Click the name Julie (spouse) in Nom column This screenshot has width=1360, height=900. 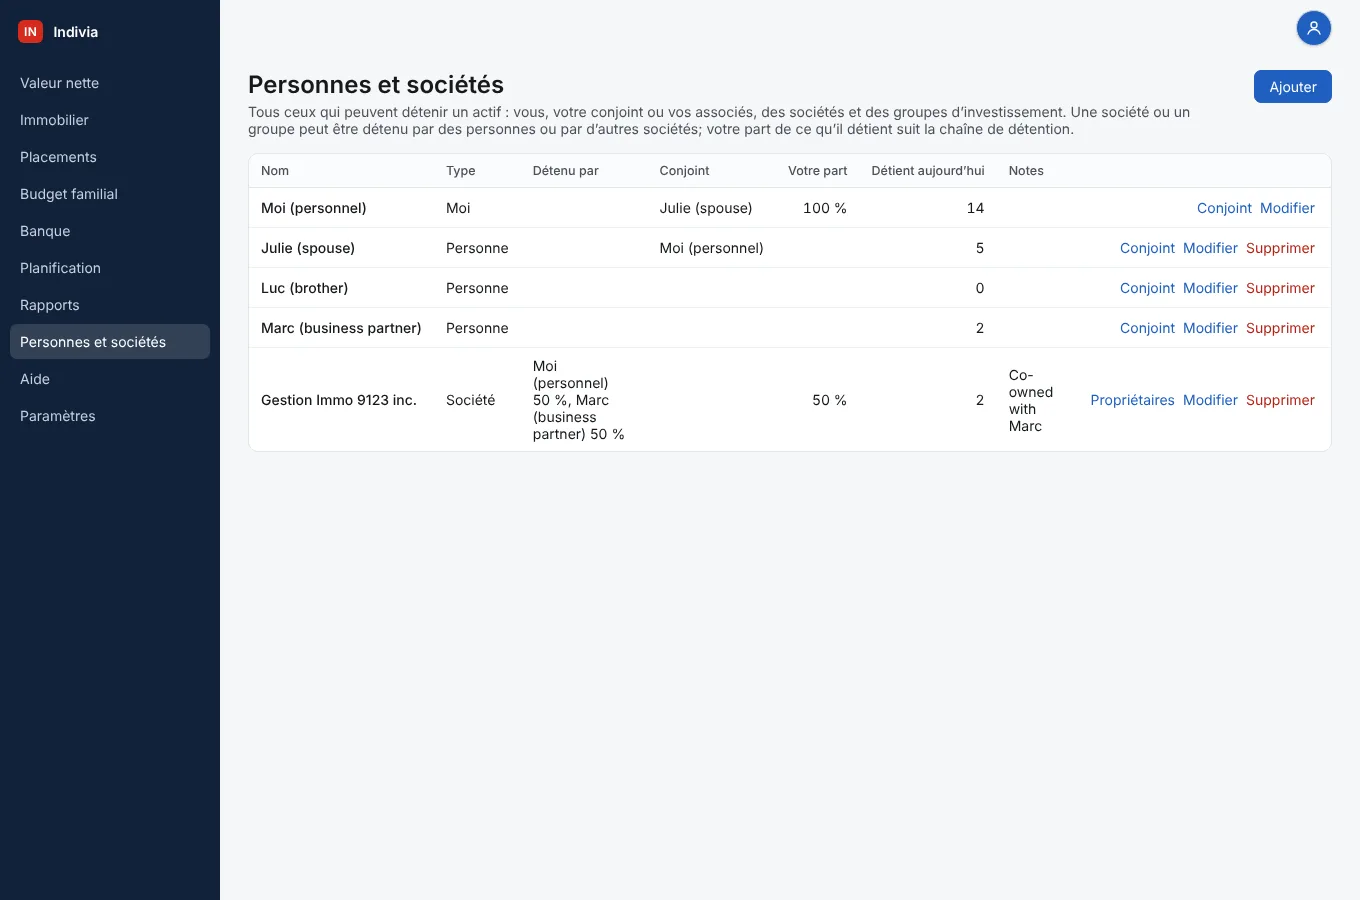[x=308, y=248]
